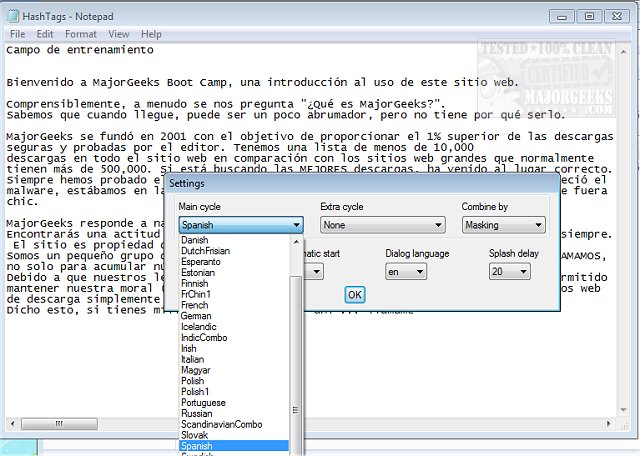The height and width of the screenshot is (456, 640).
Task: Close the HashTags Notepad window
Action: pos(617,17)
